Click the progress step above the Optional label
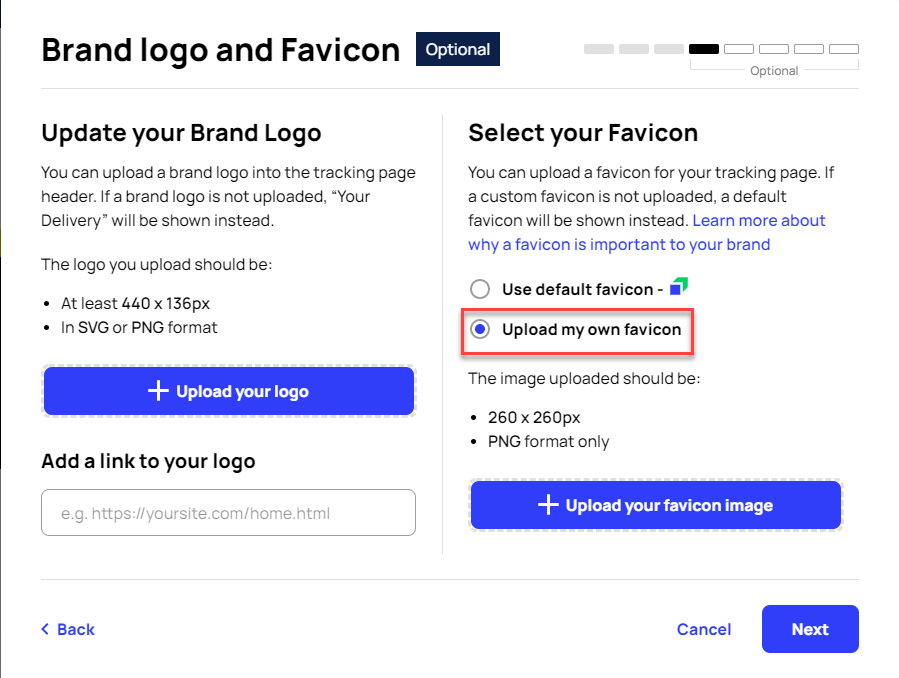The height and width of the screenshot is (678, 899). click(x=774, y=48)
